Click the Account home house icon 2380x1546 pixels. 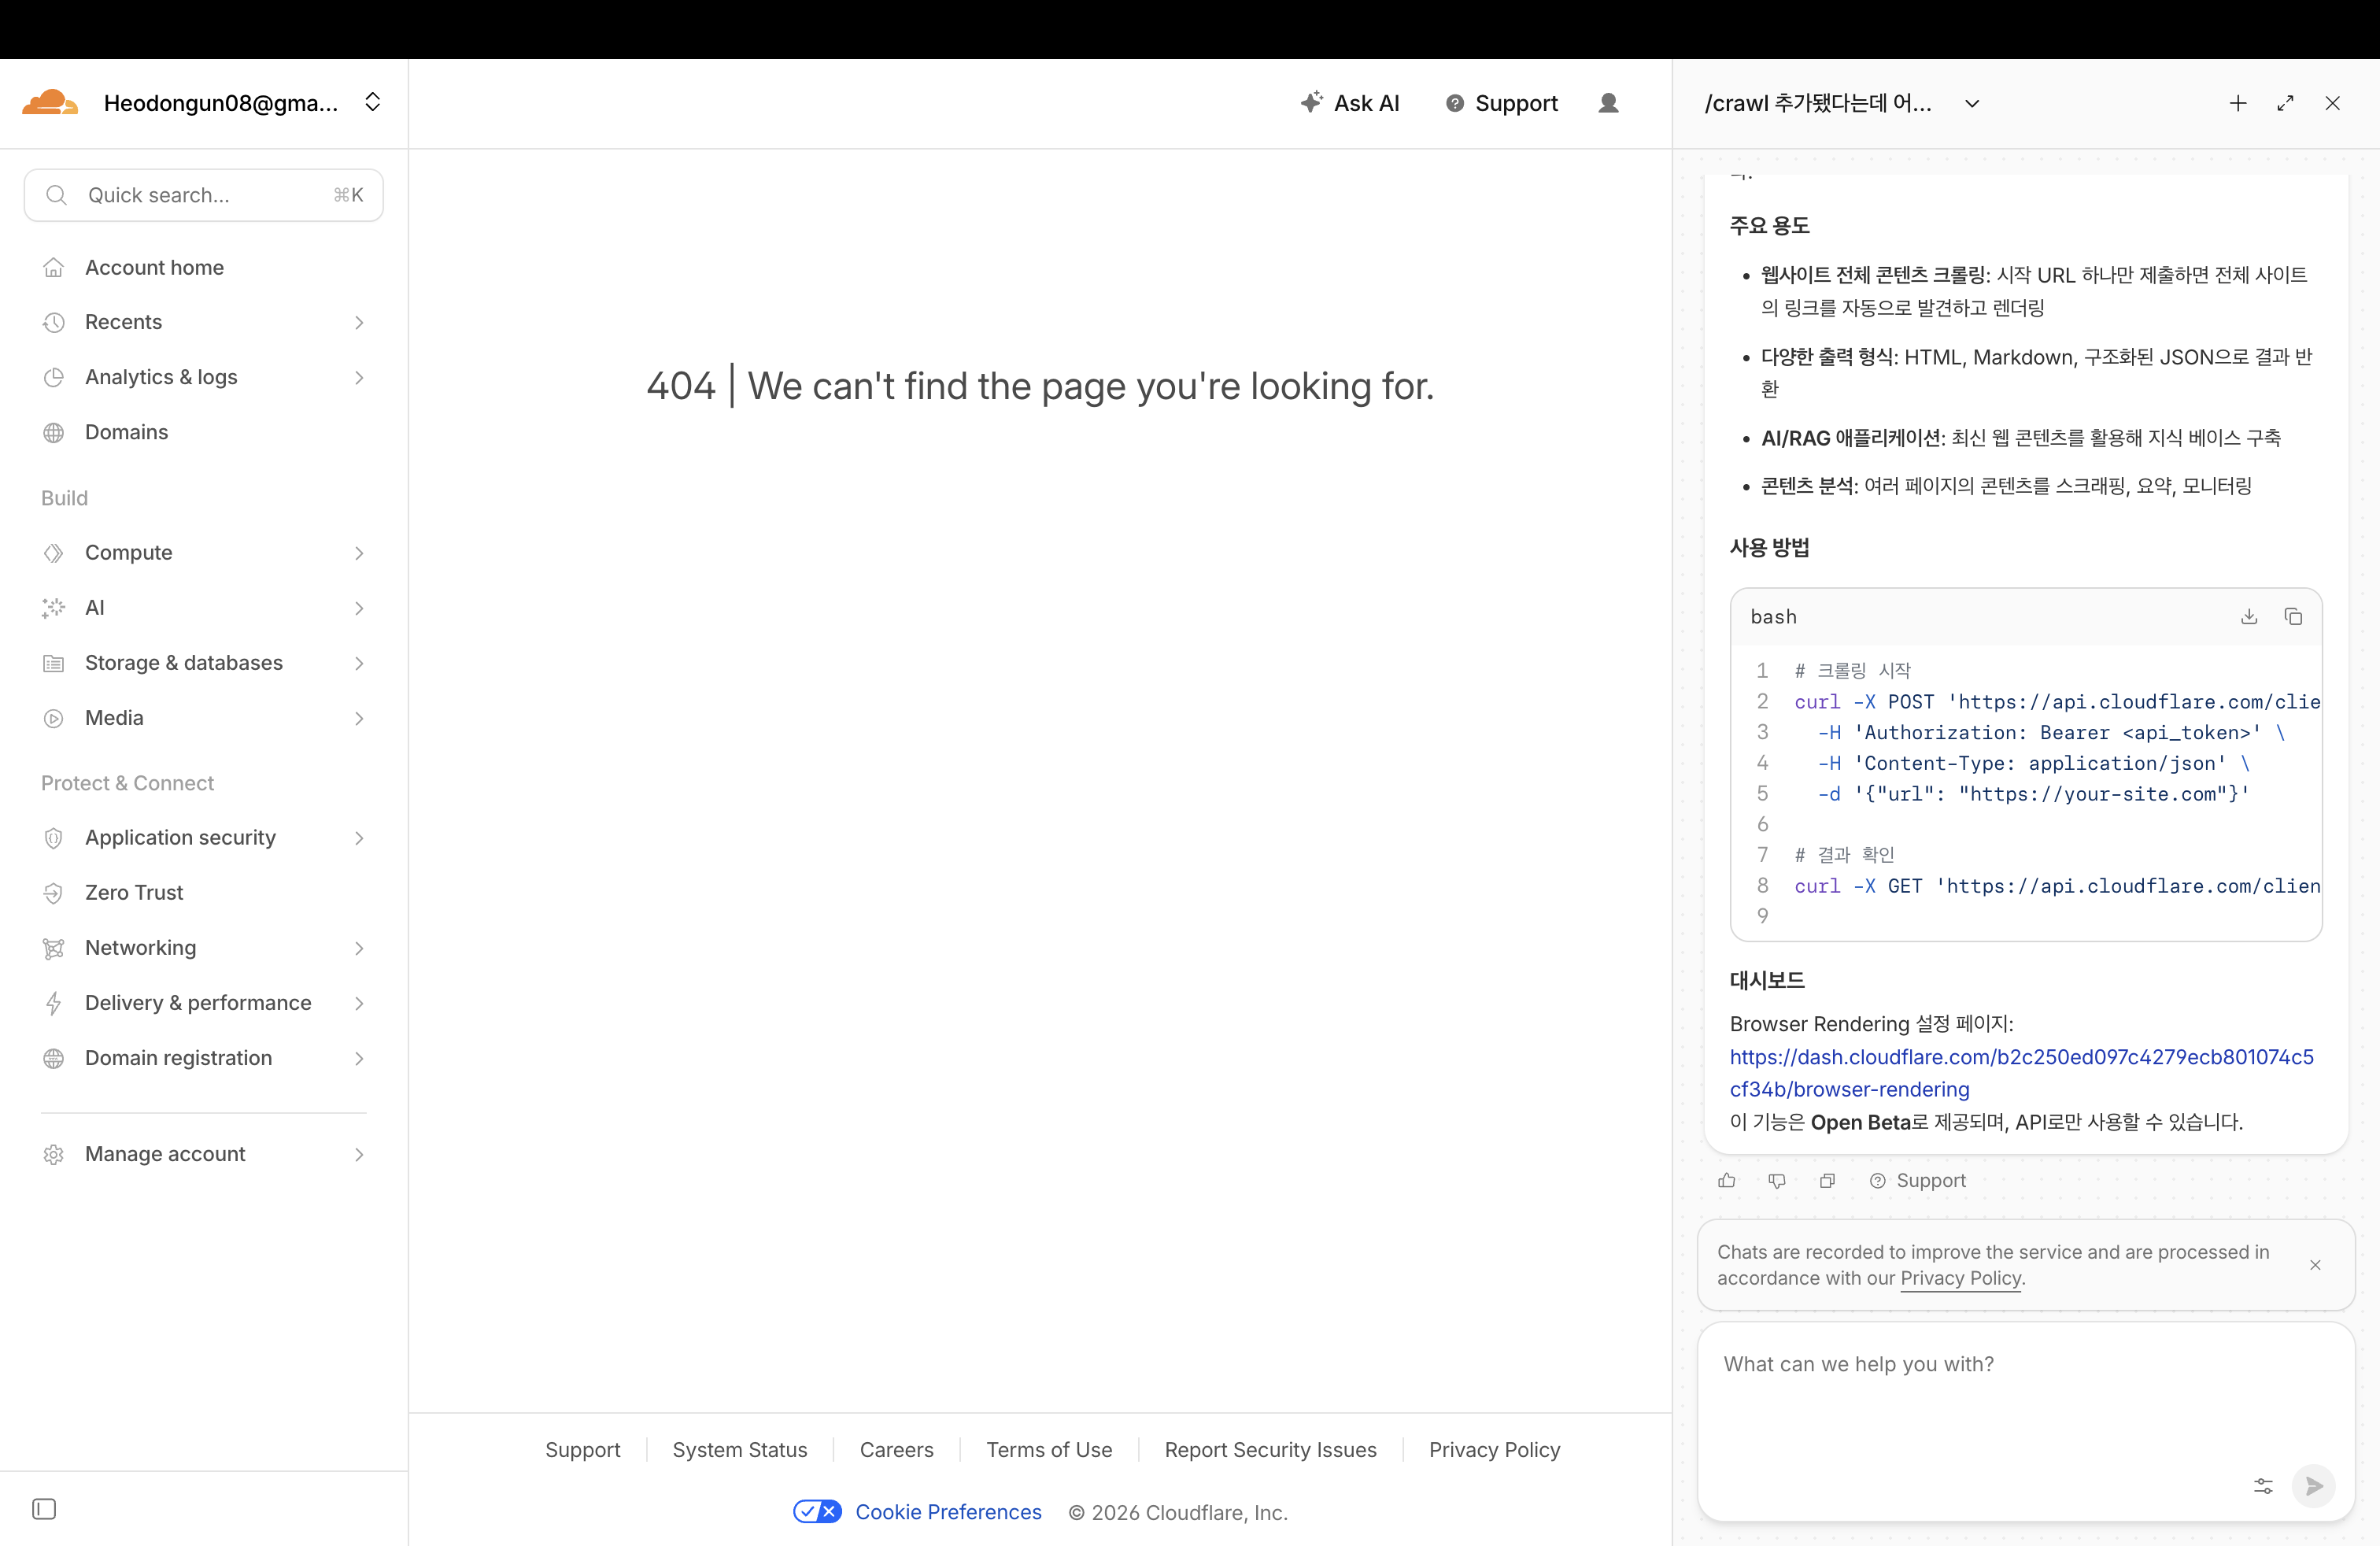pyautogui.click(x=54, y=268)
